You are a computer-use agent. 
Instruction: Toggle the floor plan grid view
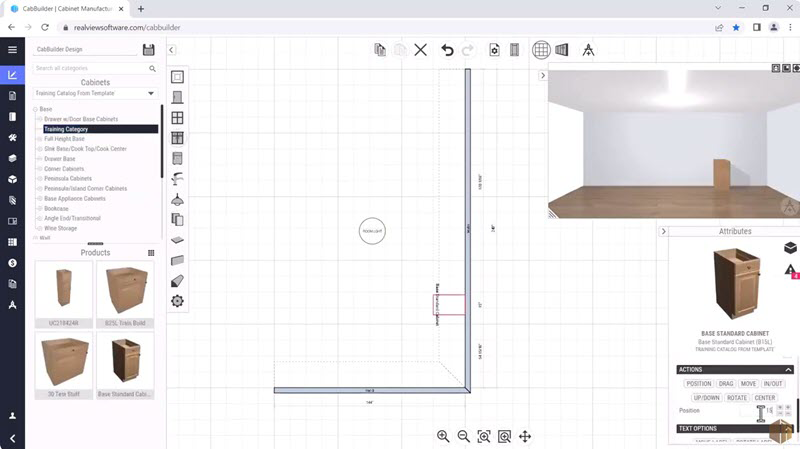(541, 50)
